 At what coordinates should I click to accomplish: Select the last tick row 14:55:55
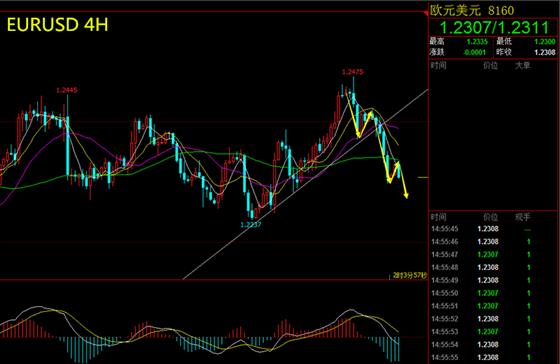(x=493, y=357)
